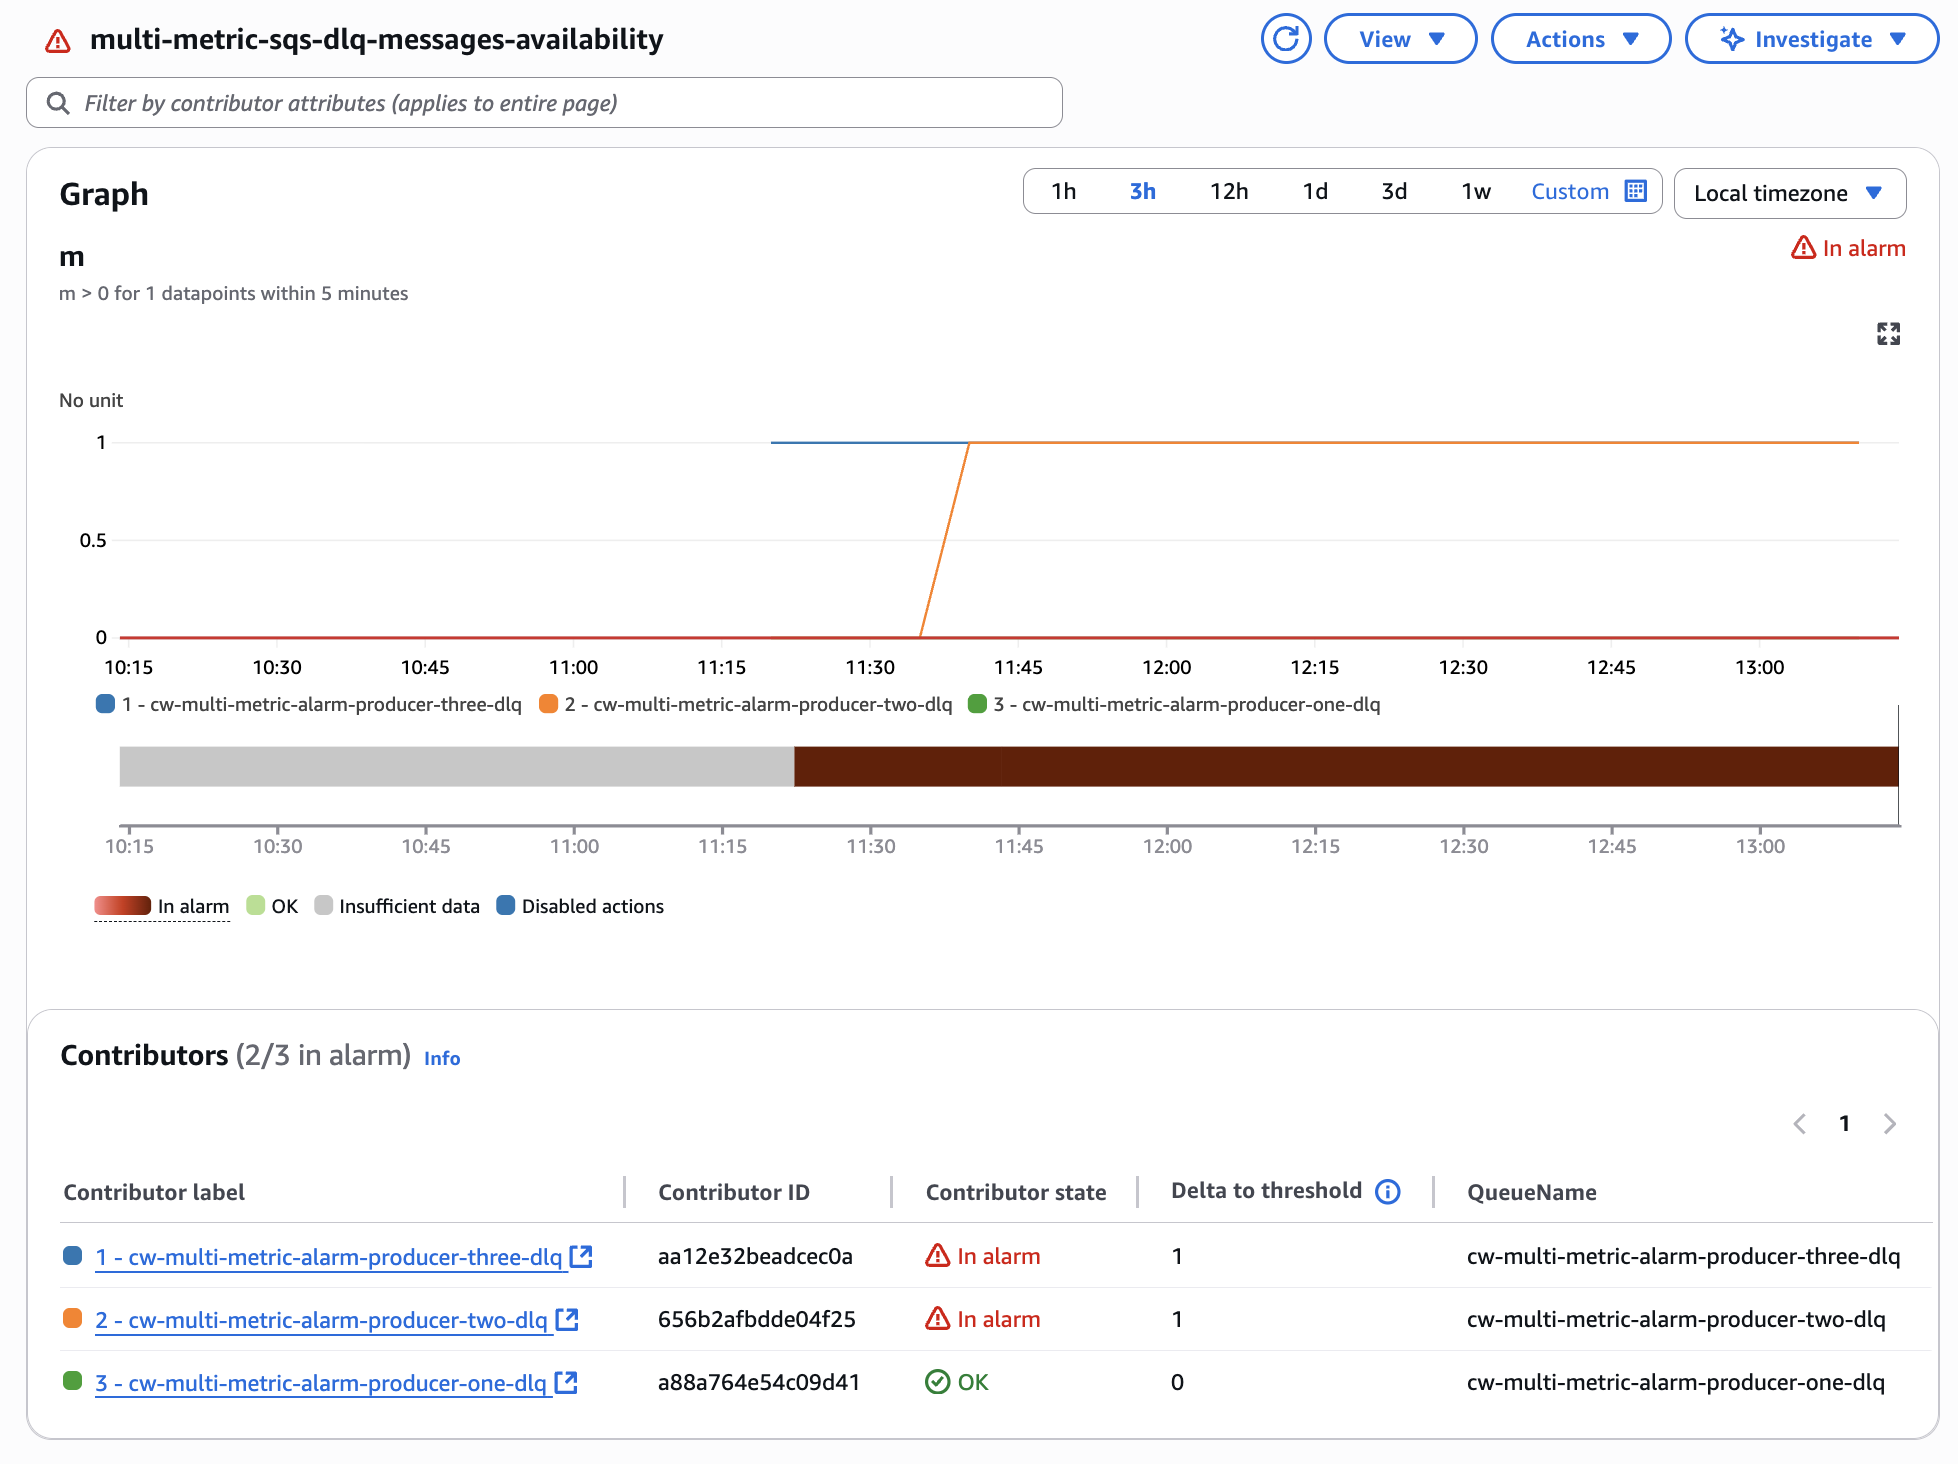This screenshot has height=1464, width=1958.
Task: Click the refresh alarm icon button
Action: click(1285, 39)
